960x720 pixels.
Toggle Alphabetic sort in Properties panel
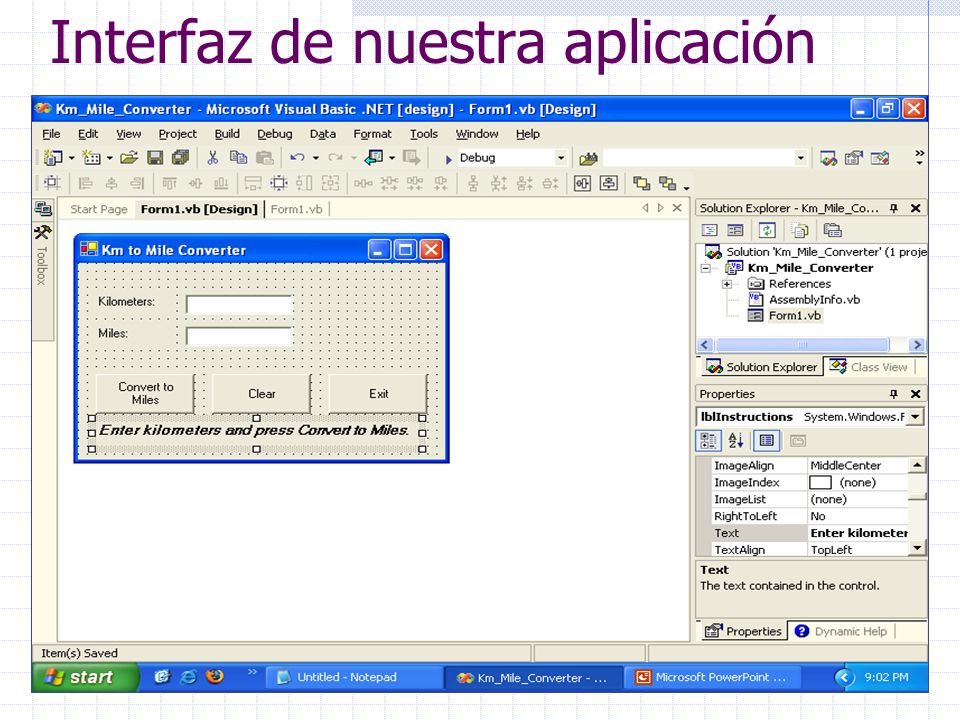click(735, 440)
